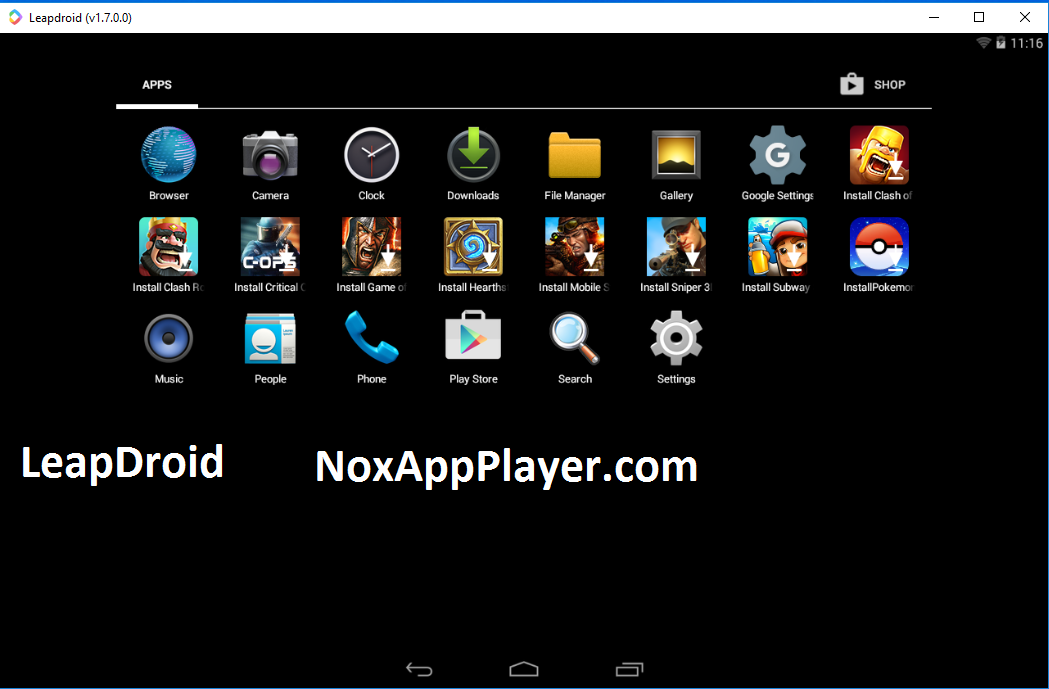Open the SHOP section
Viewport: 1049px width, 689px height.
(872, 85)
